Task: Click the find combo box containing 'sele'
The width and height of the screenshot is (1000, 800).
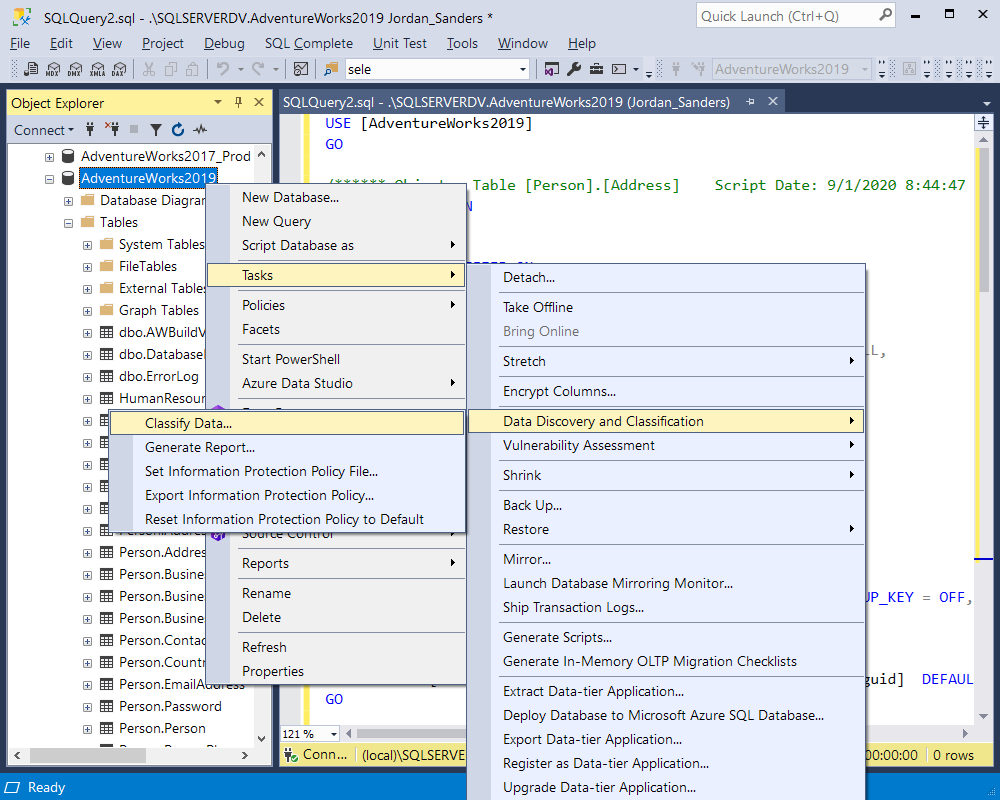Action: pyautogui.click(x=437, y=69)
